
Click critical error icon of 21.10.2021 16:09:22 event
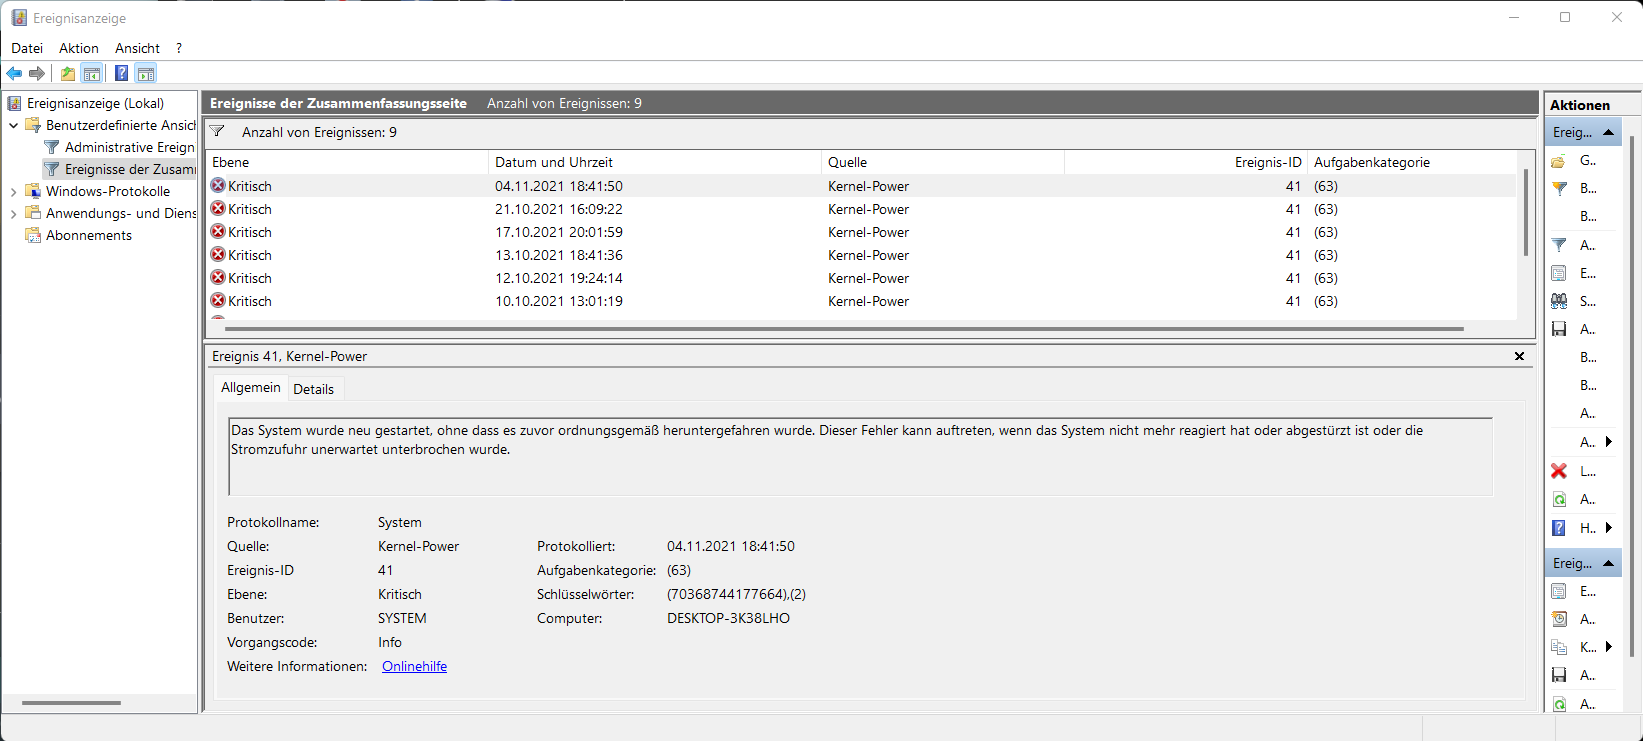tap(218, 208)
